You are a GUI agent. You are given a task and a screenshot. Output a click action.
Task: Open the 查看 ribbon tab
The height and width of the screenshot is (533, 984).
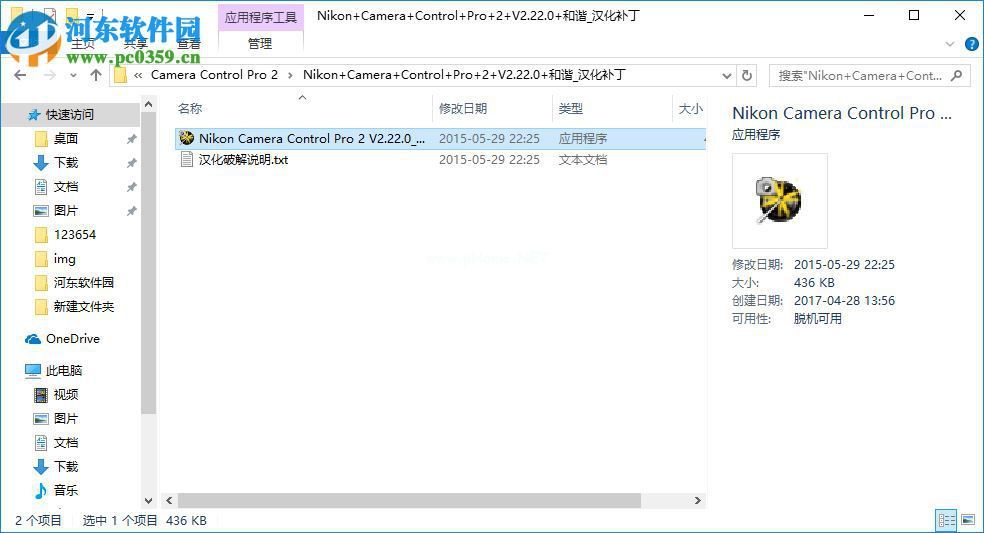pos(188,44)
